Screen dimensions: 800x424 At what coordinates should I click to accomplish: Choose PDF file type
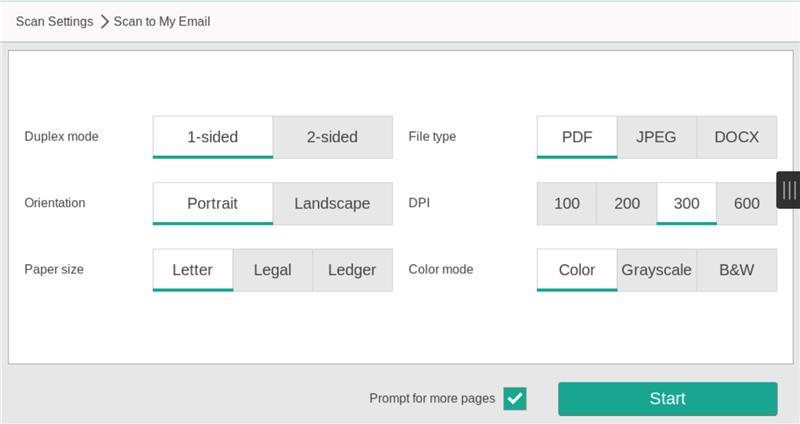click(576, 137)
